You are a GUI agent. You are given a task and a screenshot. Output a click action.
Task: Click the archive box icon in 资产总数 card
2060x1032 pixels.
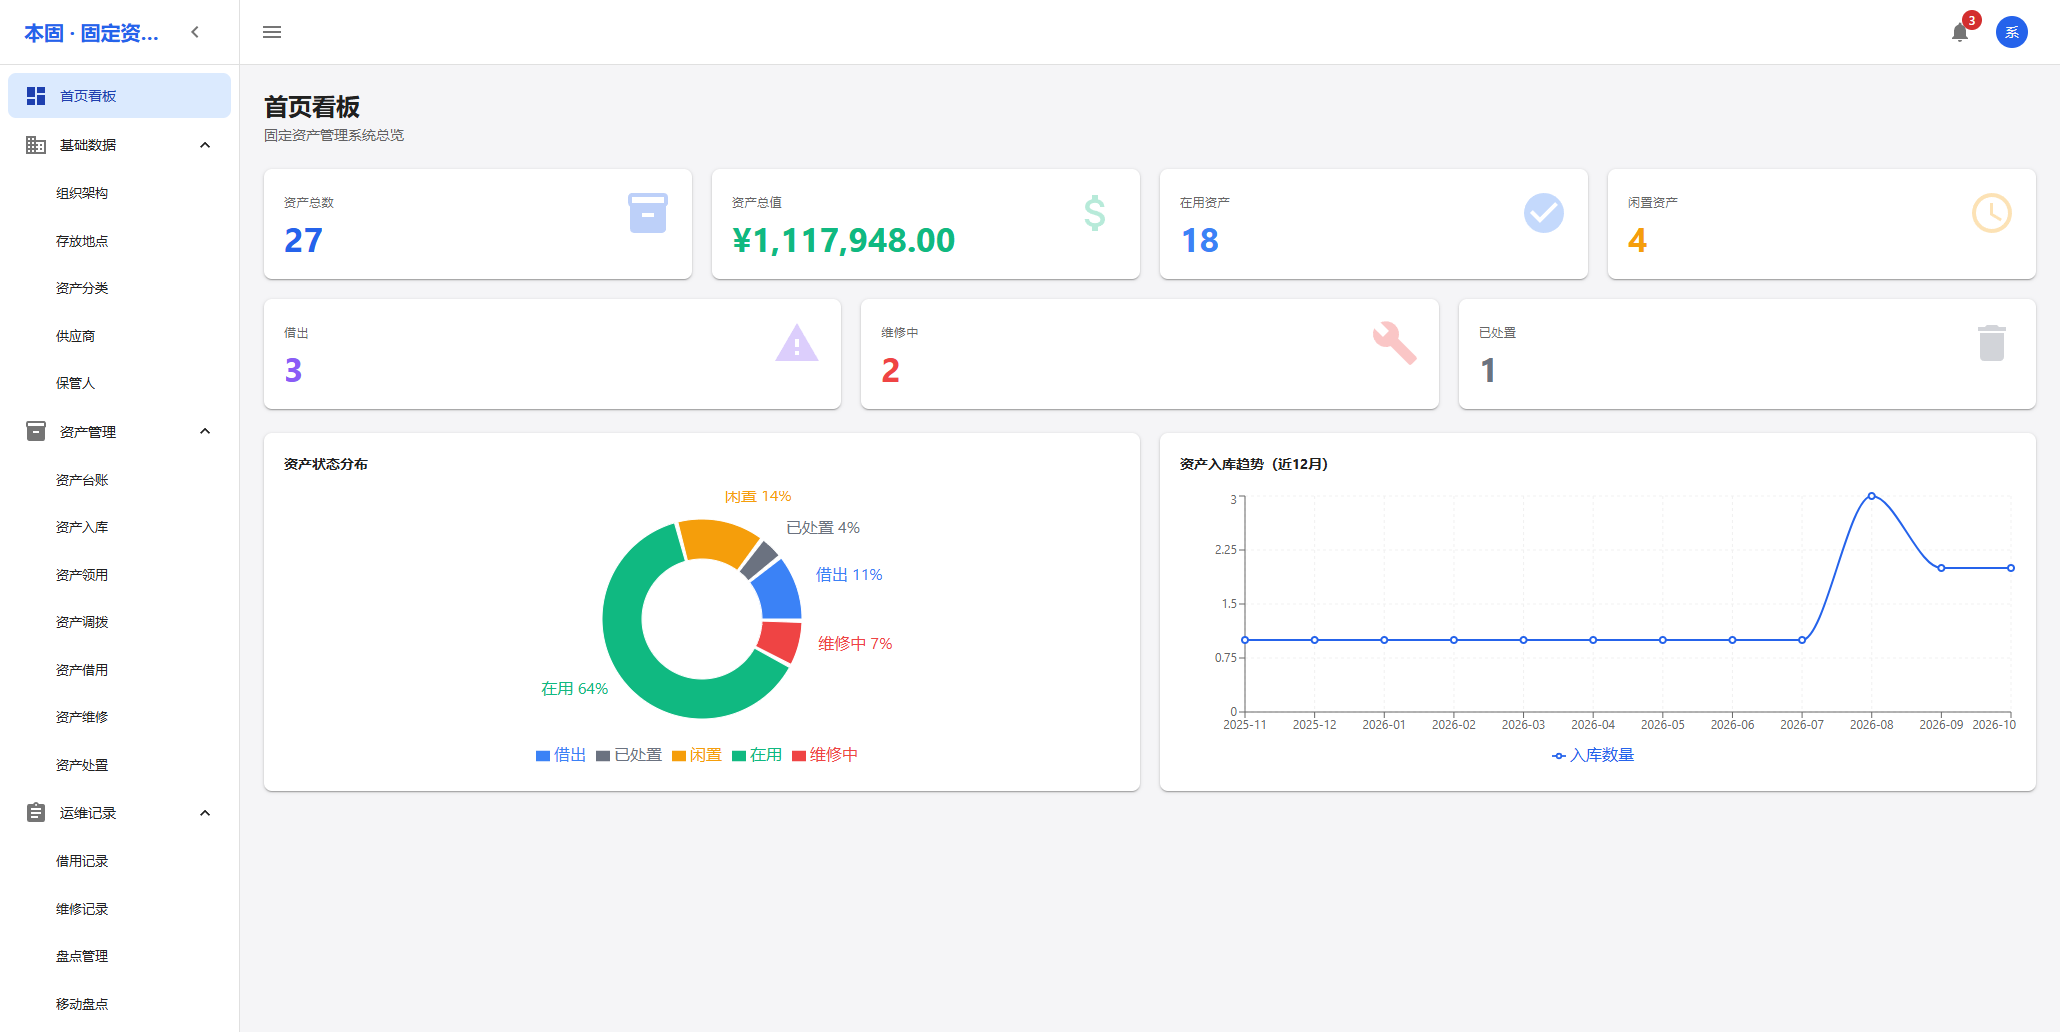[648, 213]
